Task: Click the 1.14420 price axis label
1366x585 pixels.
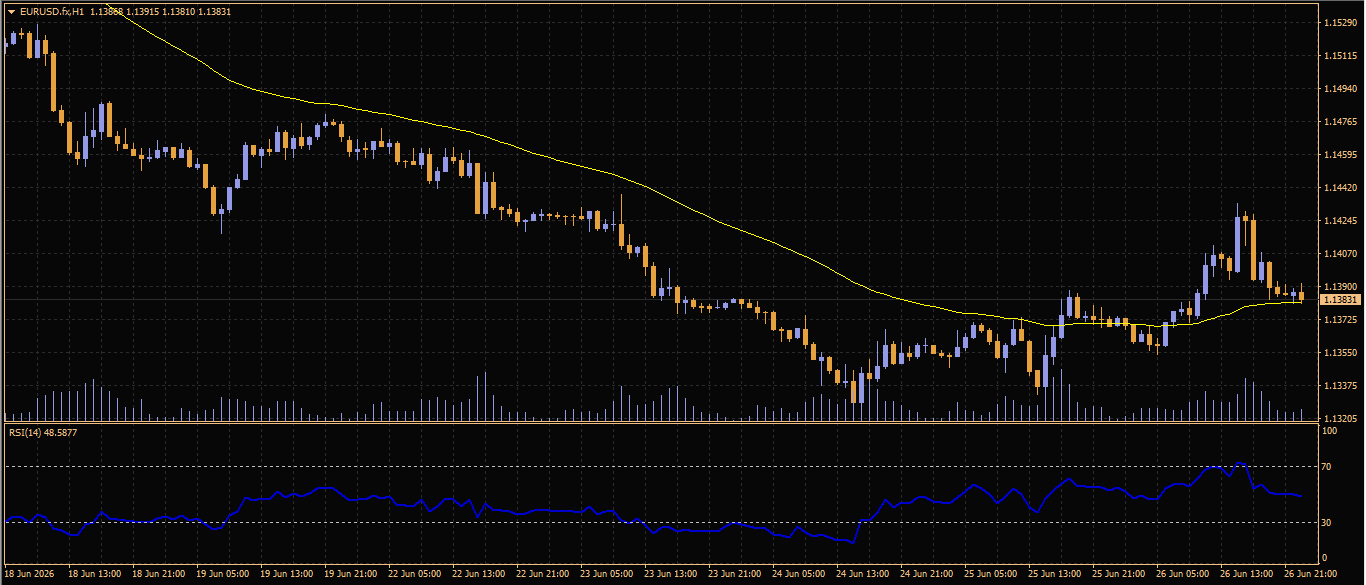Action: 1339,187
